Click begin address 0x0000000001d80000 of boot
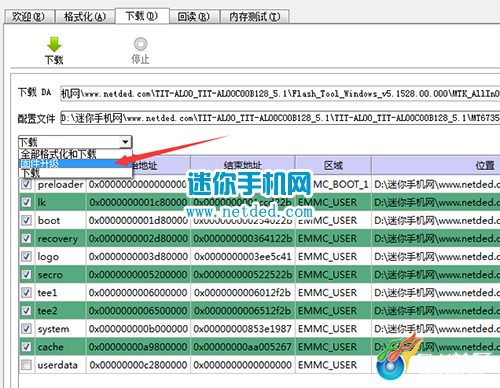This screenshot has width=500, height=388. [x=138, y=220]
